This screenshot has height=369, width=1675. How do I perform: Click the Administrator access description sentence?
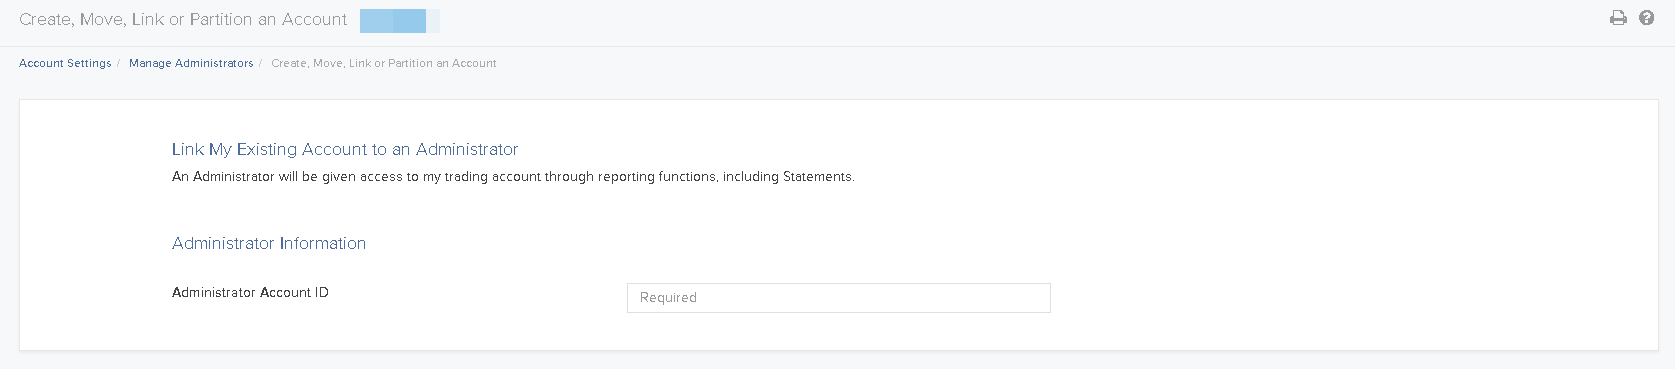(513, 177)
